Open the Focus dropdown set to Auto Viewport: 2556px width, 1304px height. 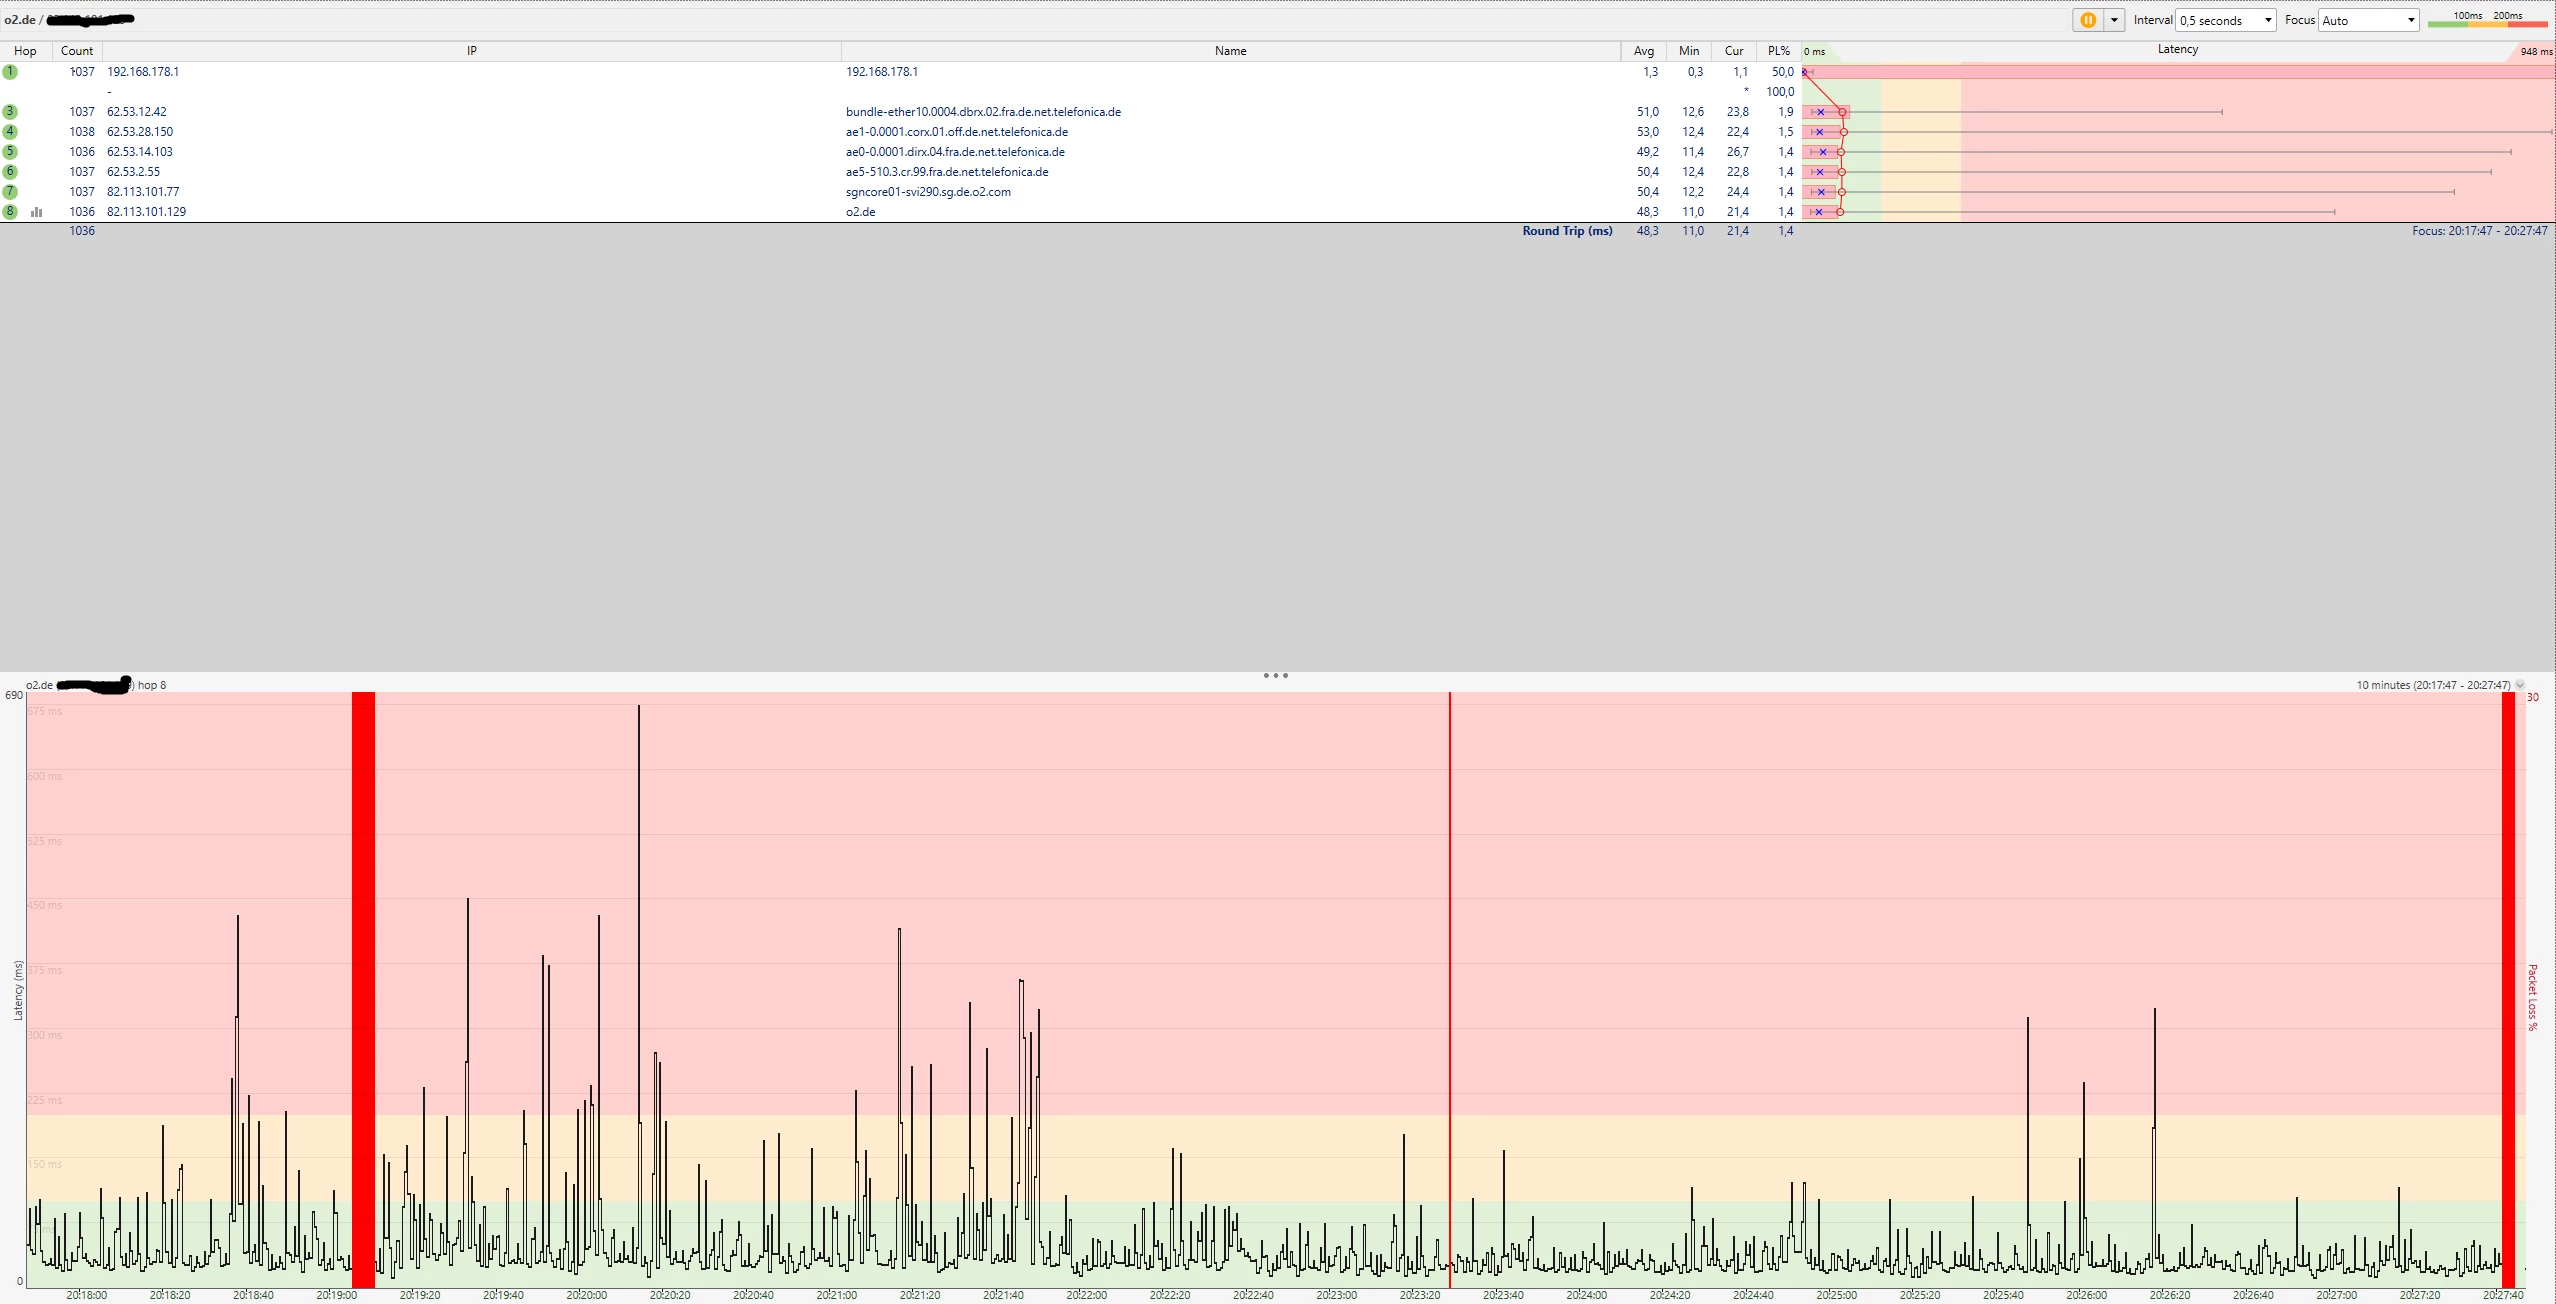coord(2368,20)
